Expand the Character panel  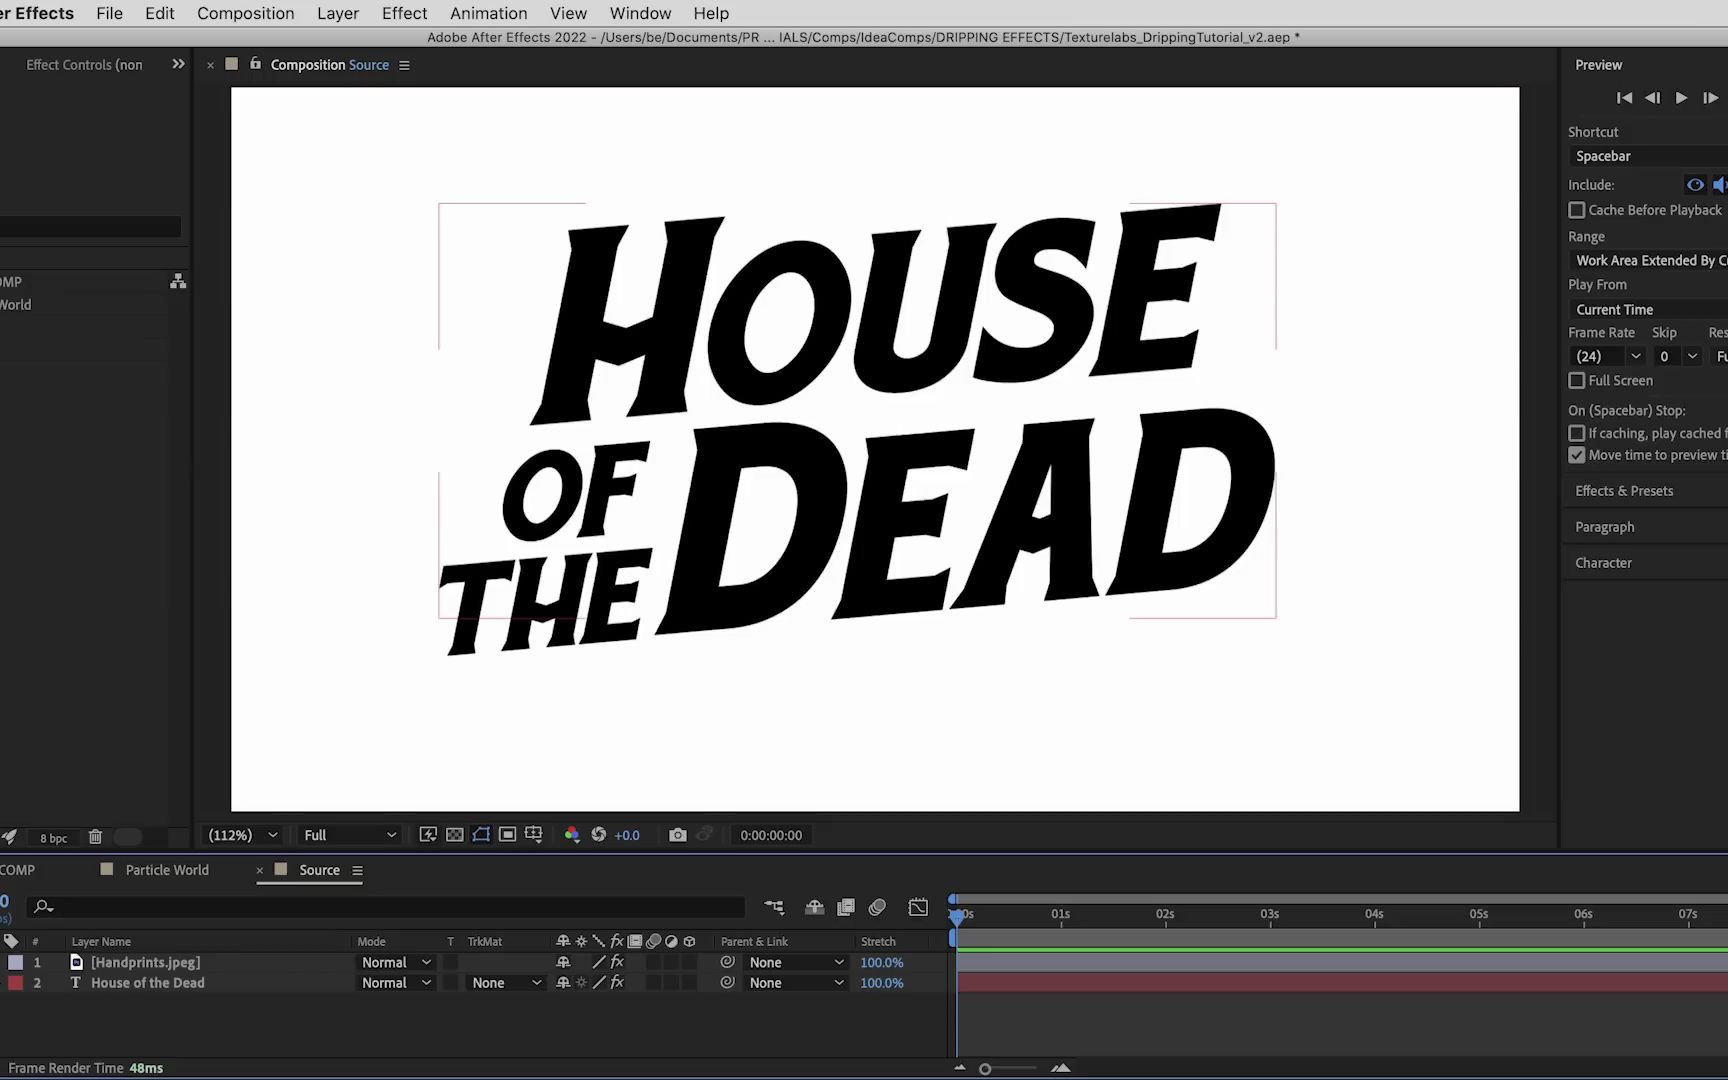tap(1603, 563)
